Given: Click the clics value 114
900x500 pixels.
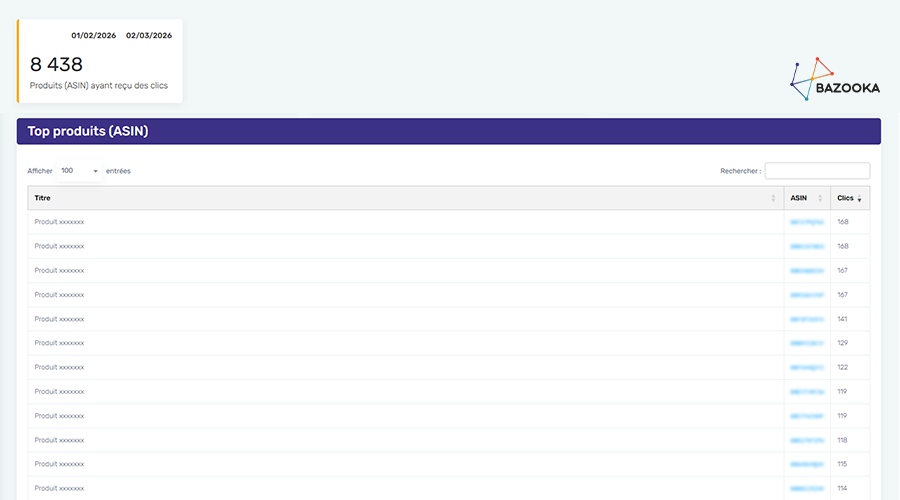Looking at the screenshot, I should [842, 489].
